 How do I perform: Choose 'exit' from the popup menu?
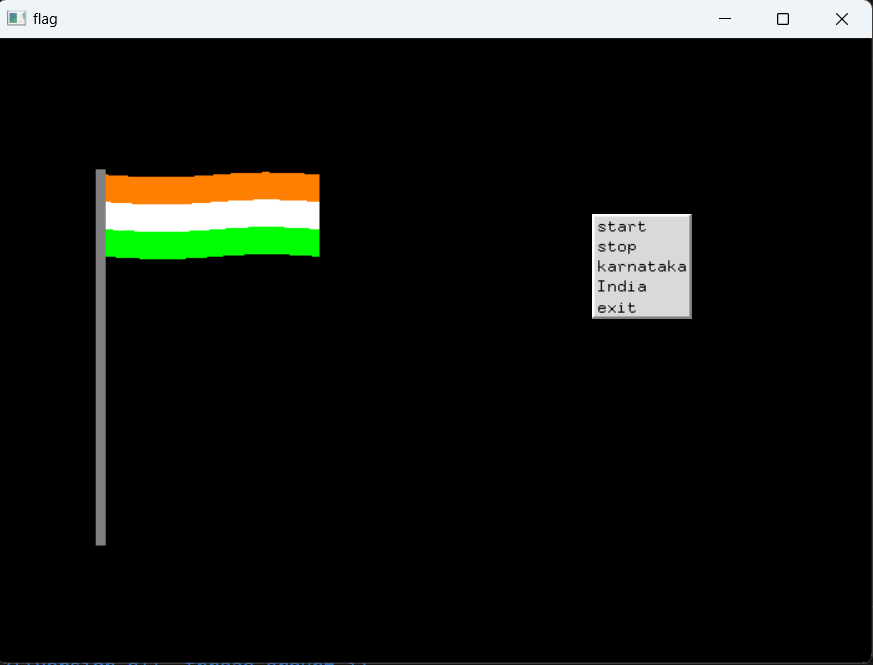(x=641, y=307)
